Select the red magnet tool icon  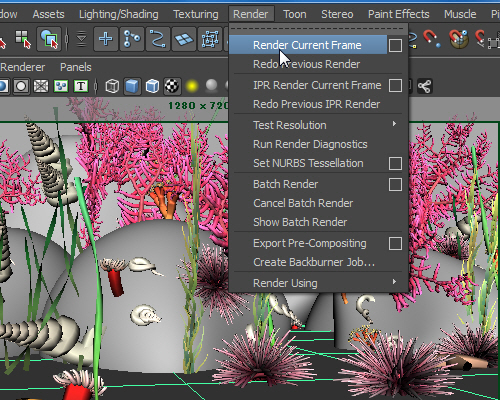click(x=432, y=39)
